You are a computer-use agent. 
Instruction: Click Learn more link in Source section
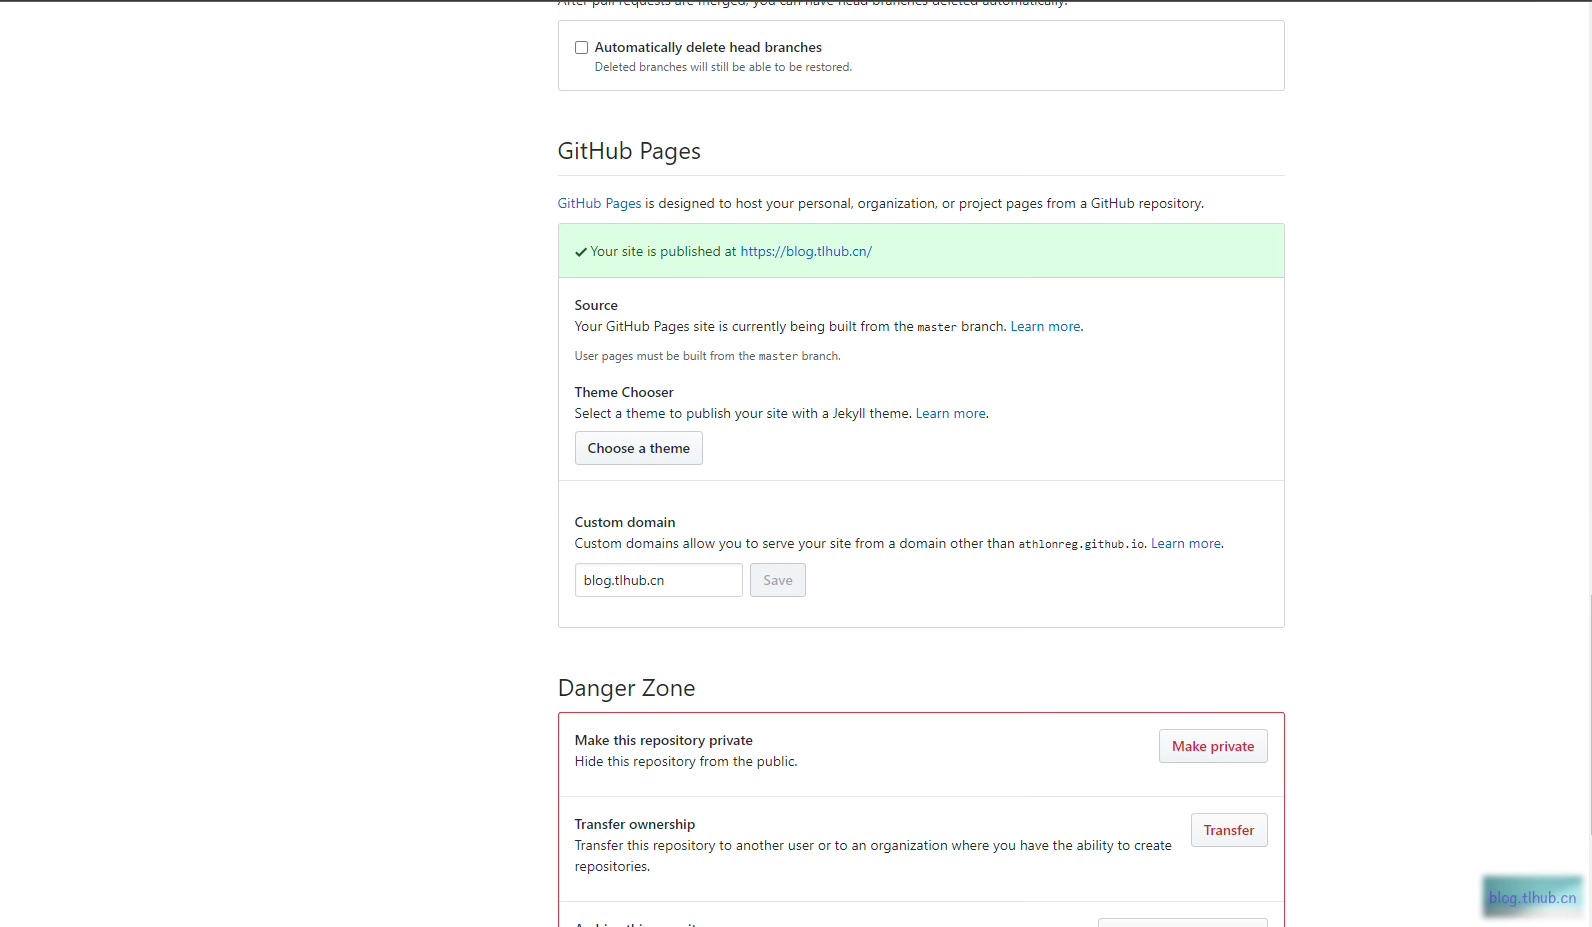coord(1045,327)
